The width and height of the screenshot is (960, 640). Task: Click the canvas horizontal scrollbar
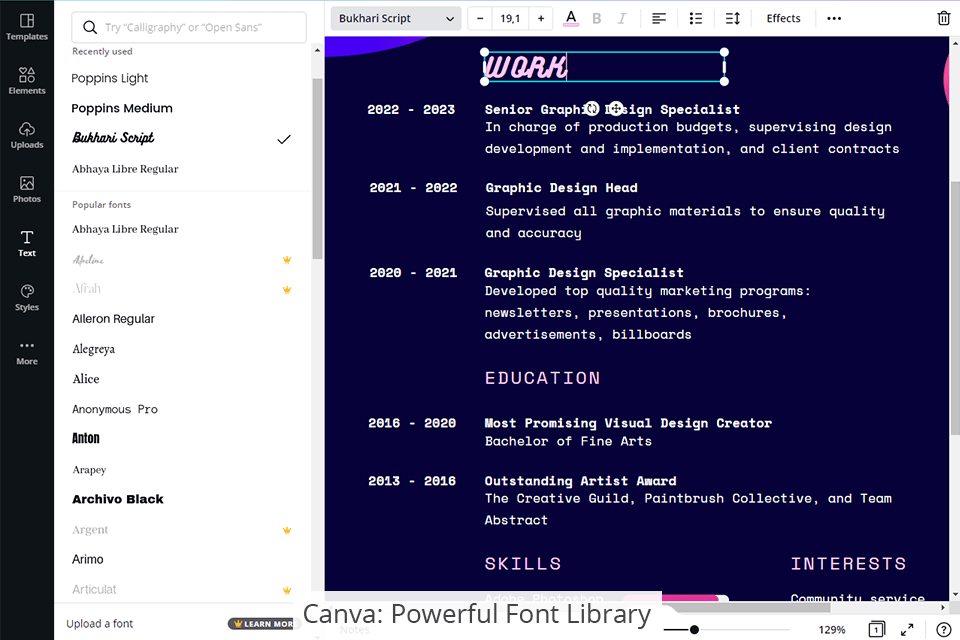pos(747,608)
